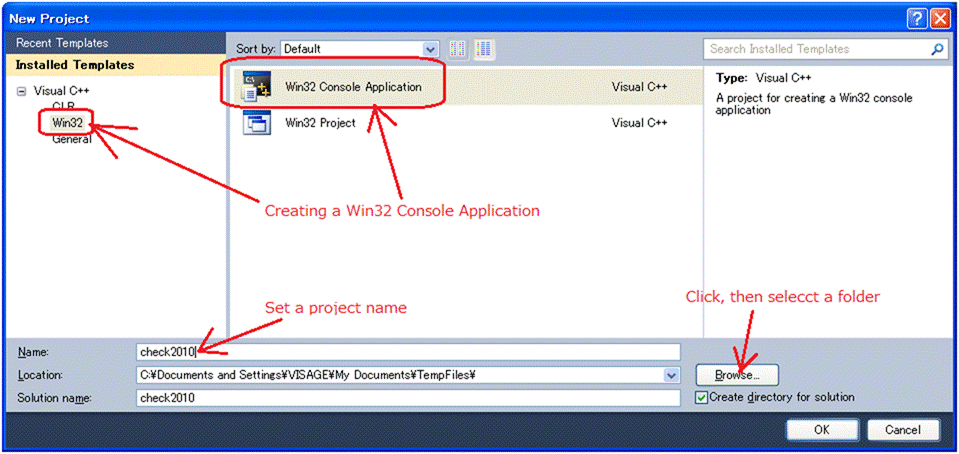Expand the Location path dropdown
Viewport: 959px width, 454px height.
pyautogui.click(x=671, y=375)
